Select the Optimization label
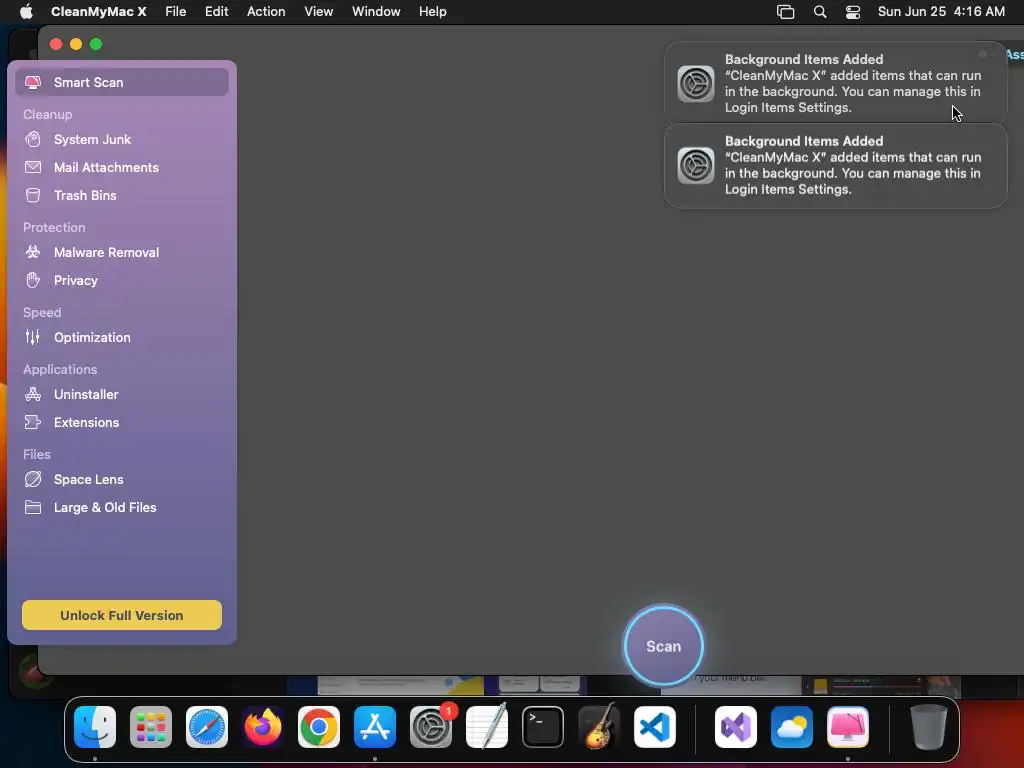The height and width of the screenshot is (768, 1024). [x=92, y=337]
